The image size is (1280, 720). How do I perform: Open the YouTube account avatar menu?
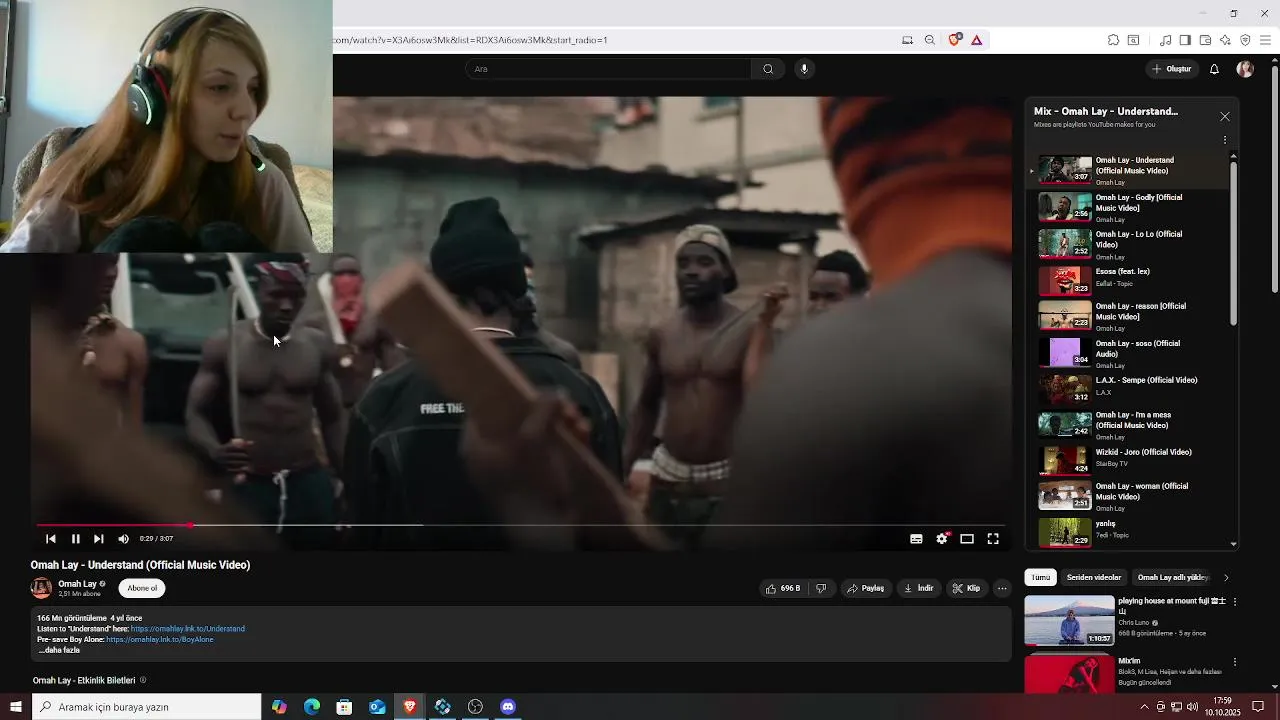pos(1245,69)
